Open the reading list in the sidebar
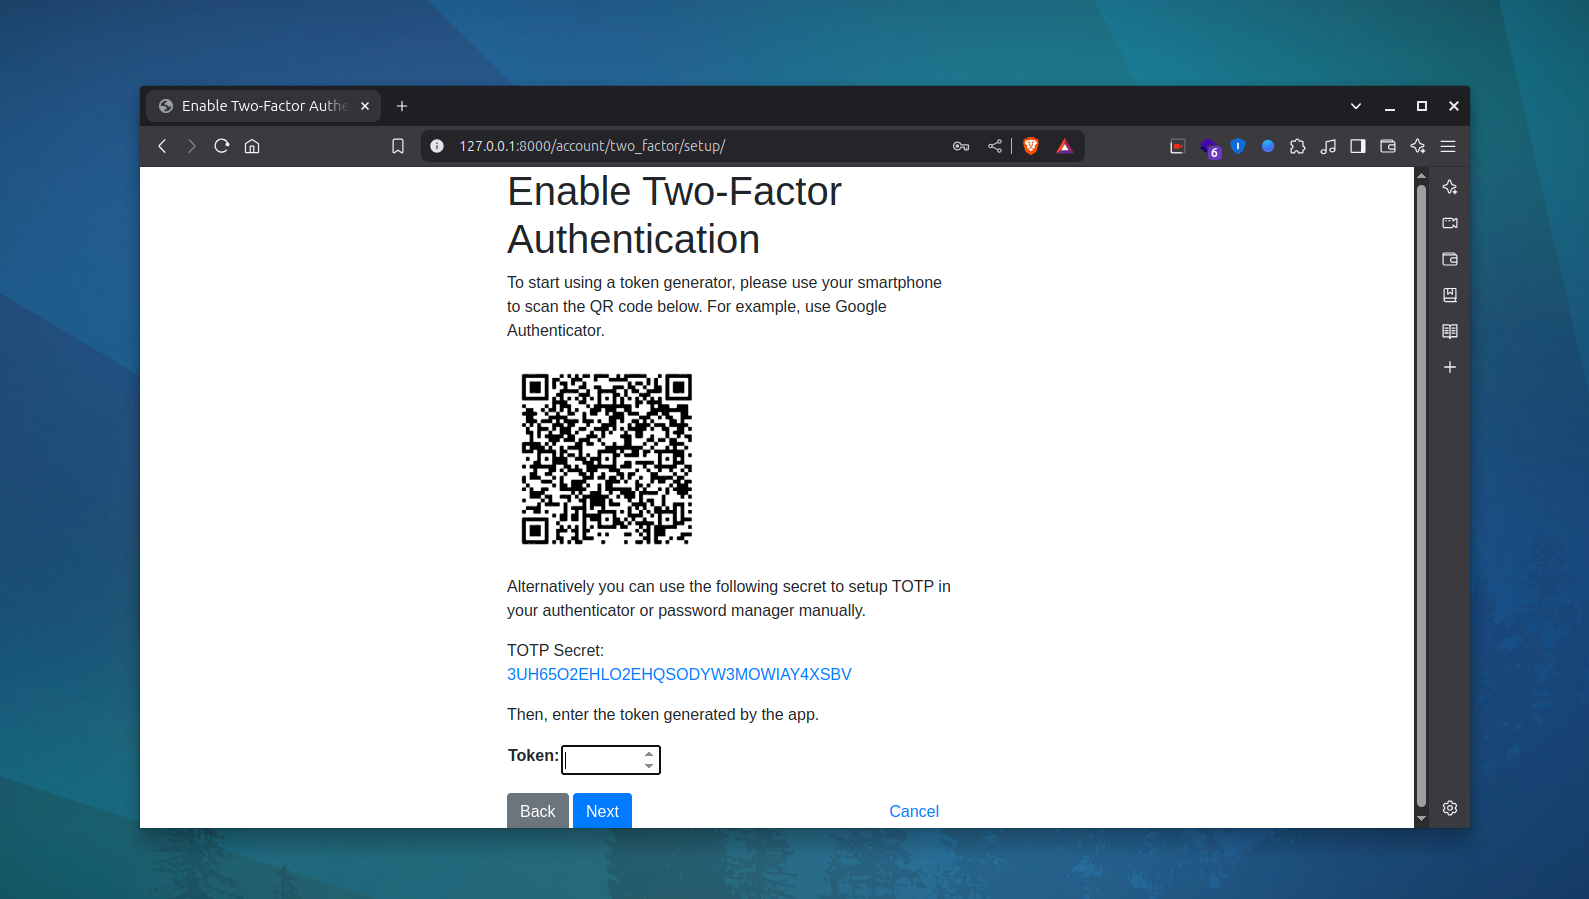This screenshot has height=899, width=1589. tap(1450, 331)
